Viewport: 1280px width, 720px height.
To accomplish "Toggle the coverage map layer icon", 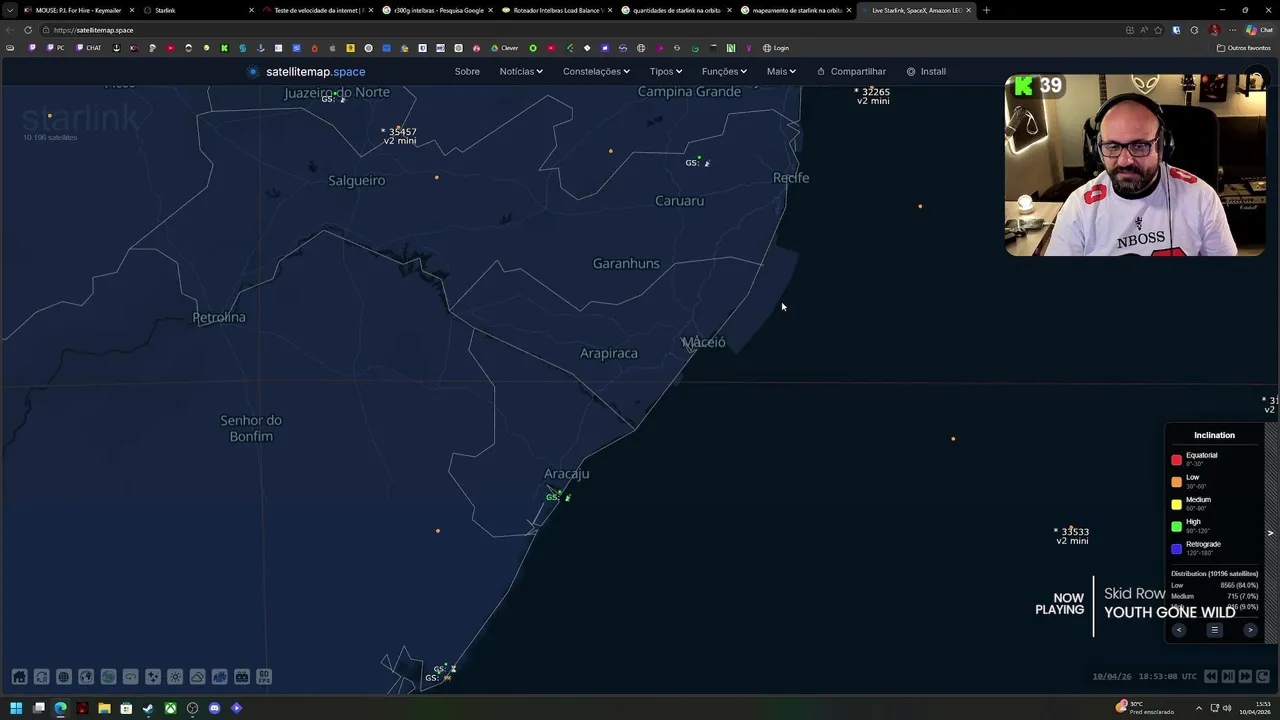I will coord(220,677).
